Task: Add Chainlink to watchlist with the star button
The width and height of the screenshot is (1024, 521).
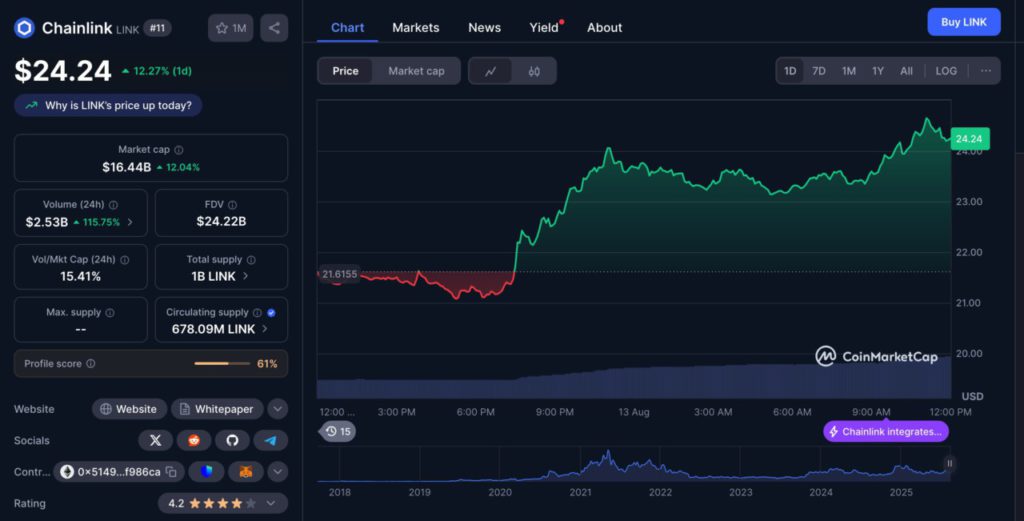Action: pyautogui.click(x=230, y=28)
